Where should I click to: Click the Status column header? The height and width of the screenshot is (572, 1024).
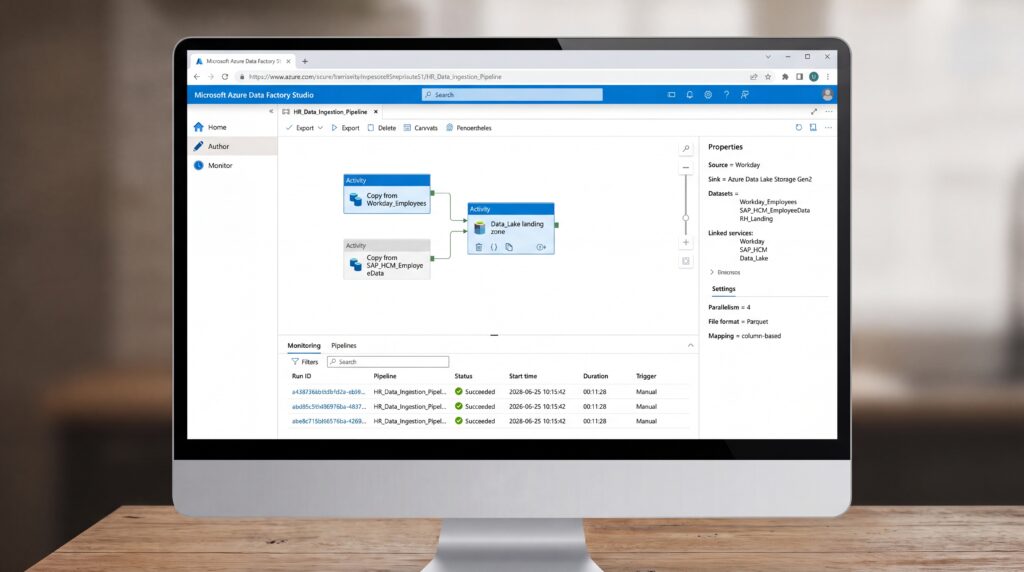click(x=463, y=376)
